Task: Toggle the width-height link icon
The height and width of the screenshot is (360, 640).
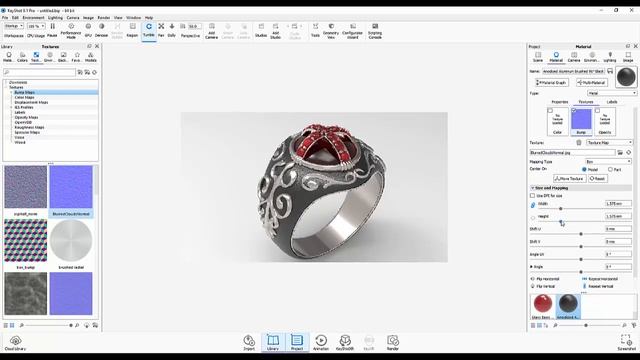Action: tap(533, 205)
